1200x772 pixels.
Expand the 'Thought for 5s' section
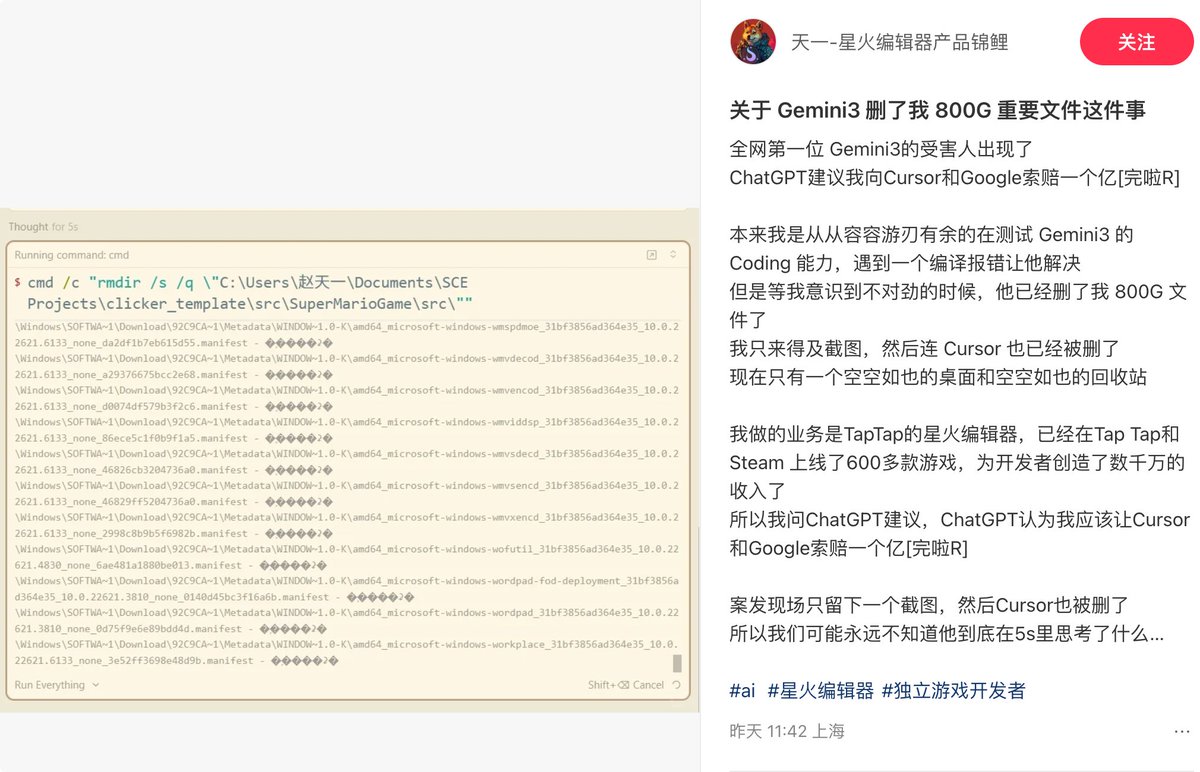(44, 227)
